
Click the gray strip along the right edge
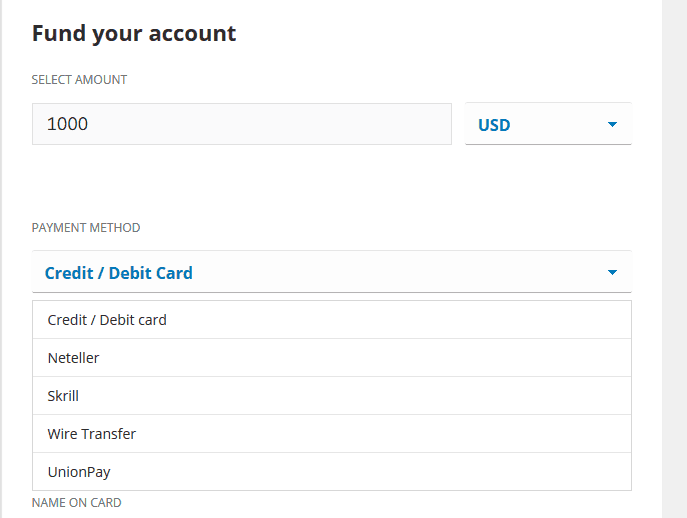tap(674, 259)
